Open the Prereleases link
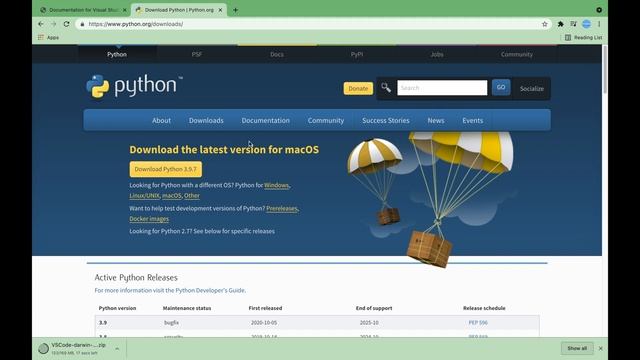 [282, 209]
